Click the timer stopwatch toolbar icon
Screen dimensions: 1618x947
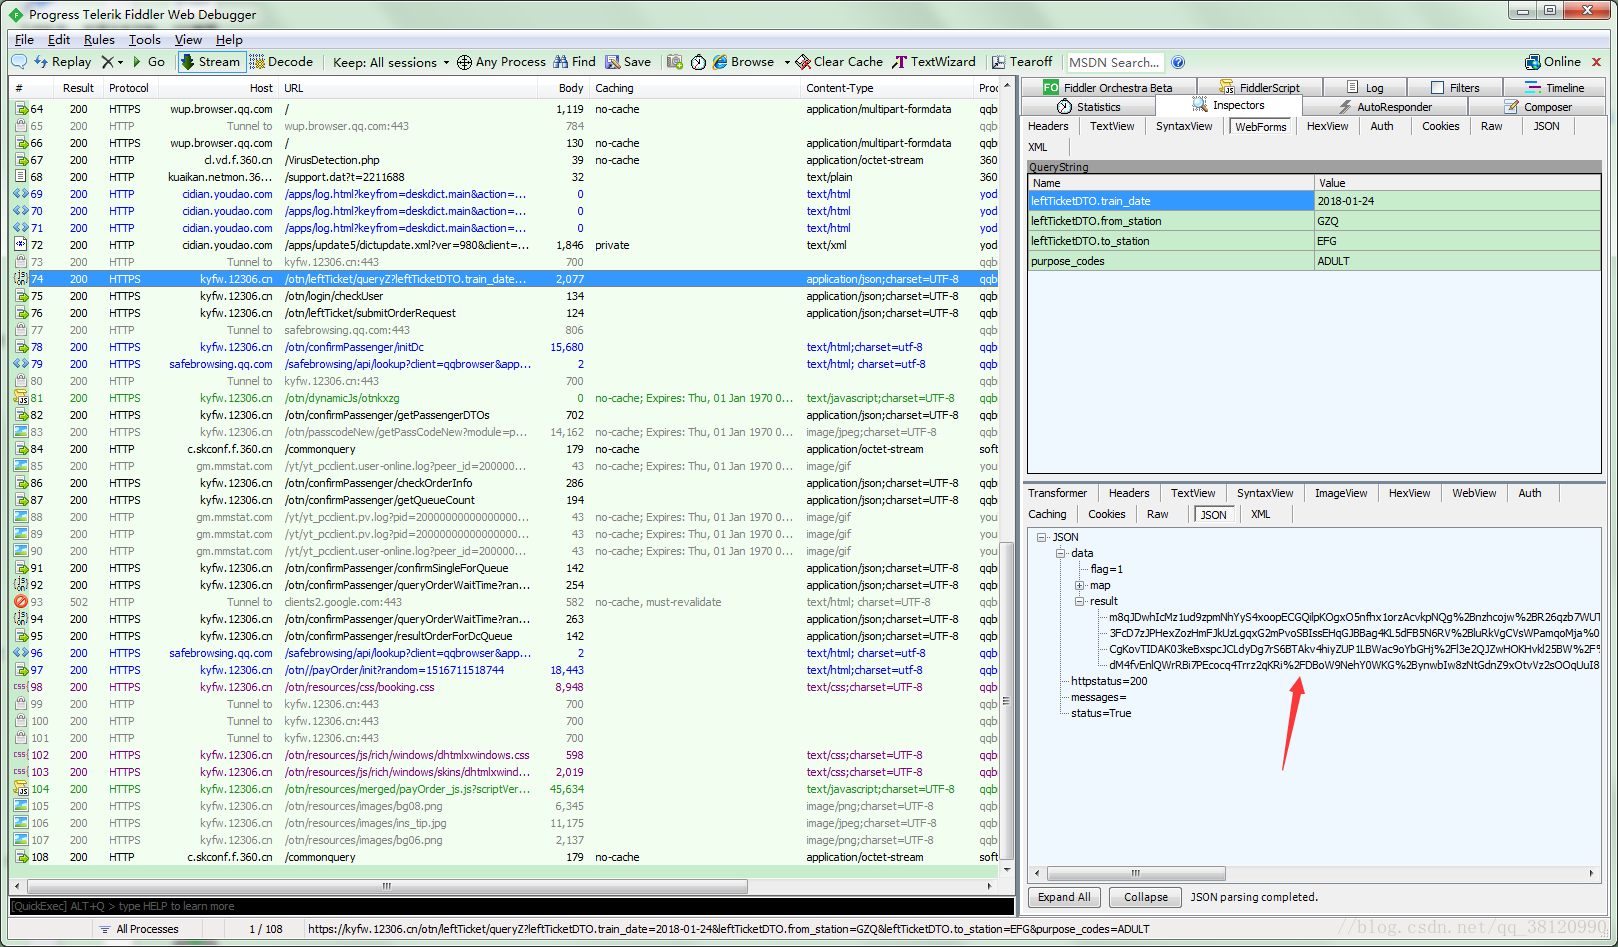click(698, 62)
